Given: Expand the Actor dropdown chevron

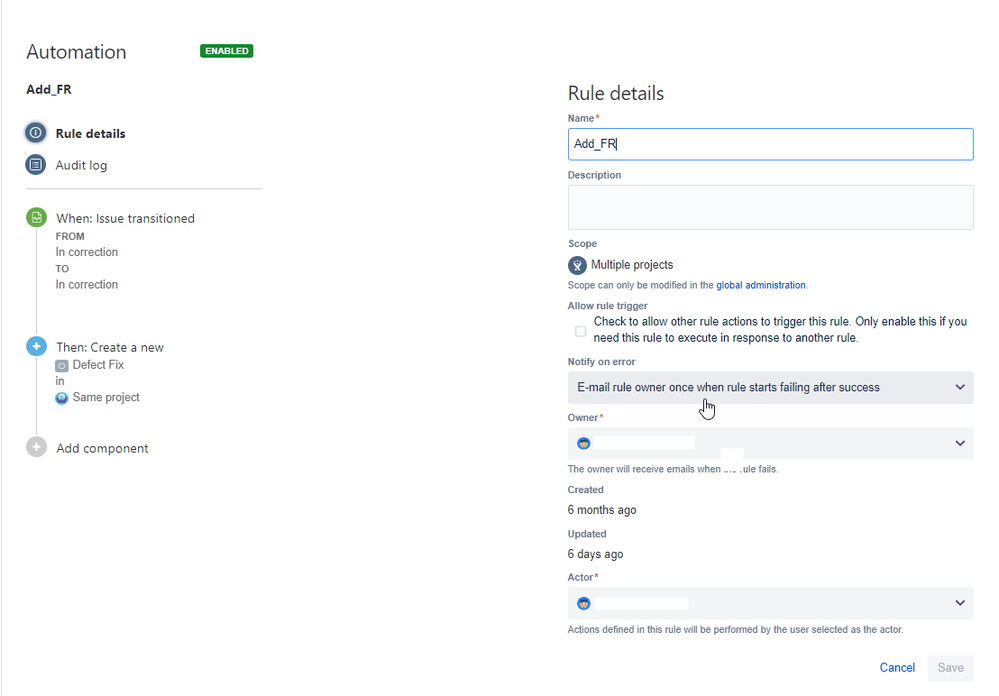Looking at the screenshot, I should 960,603.
